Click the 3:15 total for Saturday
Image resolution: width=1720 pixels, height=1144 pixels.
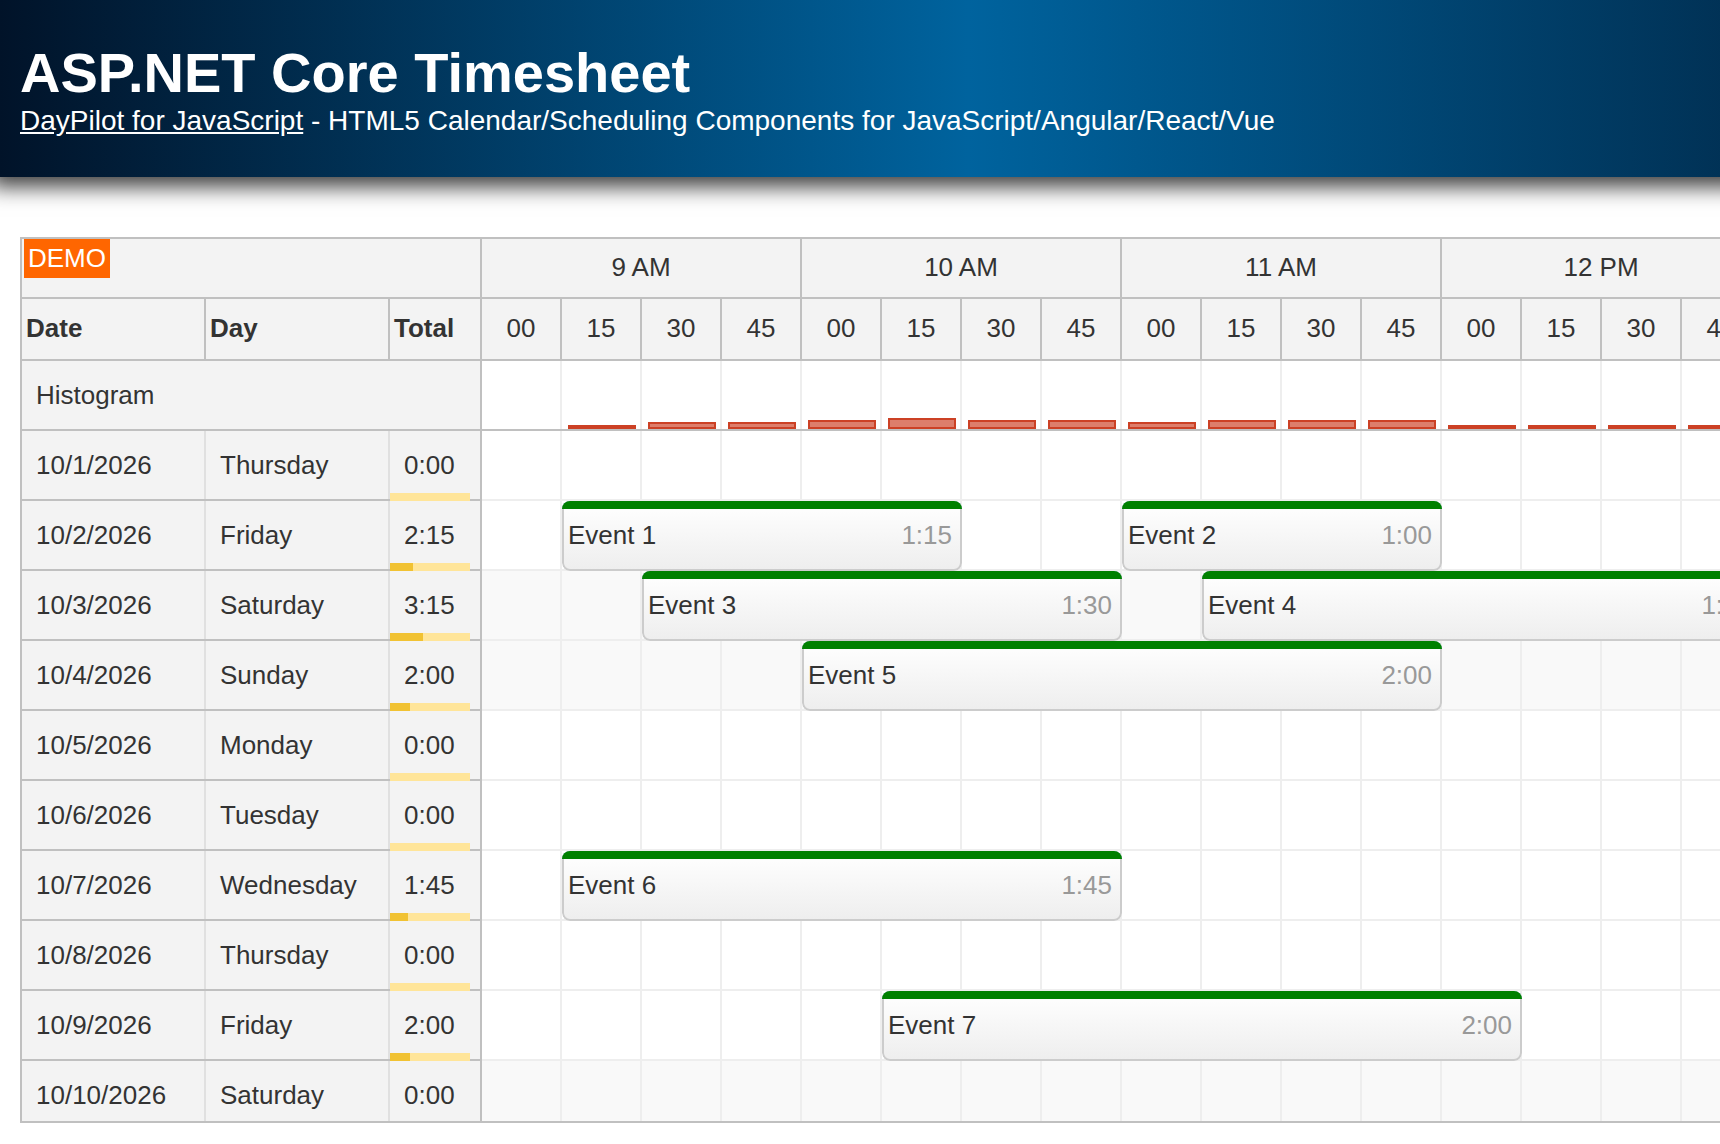pyautogui.click(x=435, y=605)
